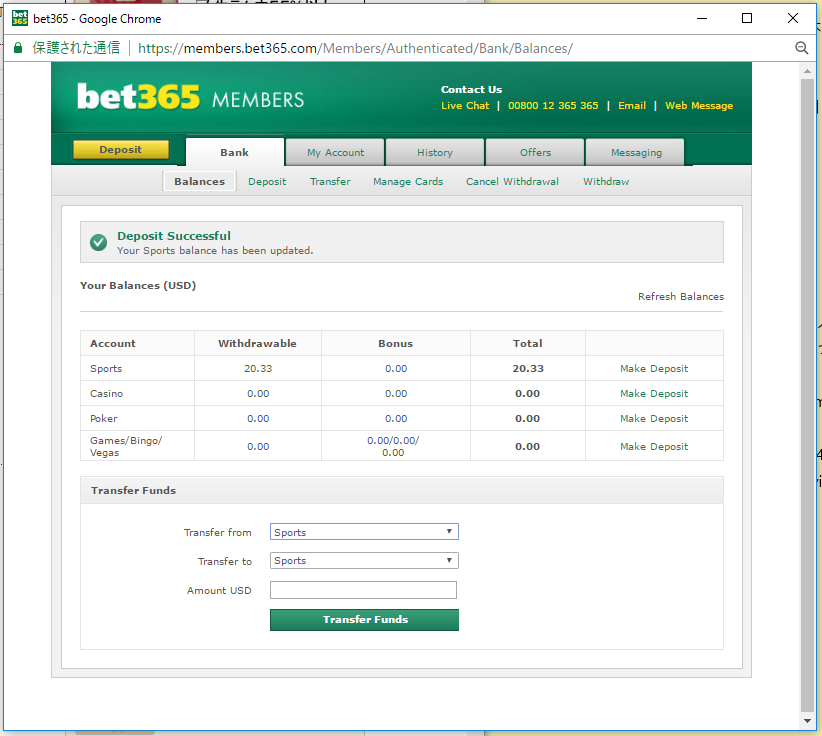The width and height of the screenshot is (822, 736).
Task: Click the Sports withdrawable value 20.33
Action: click(258, 369)
